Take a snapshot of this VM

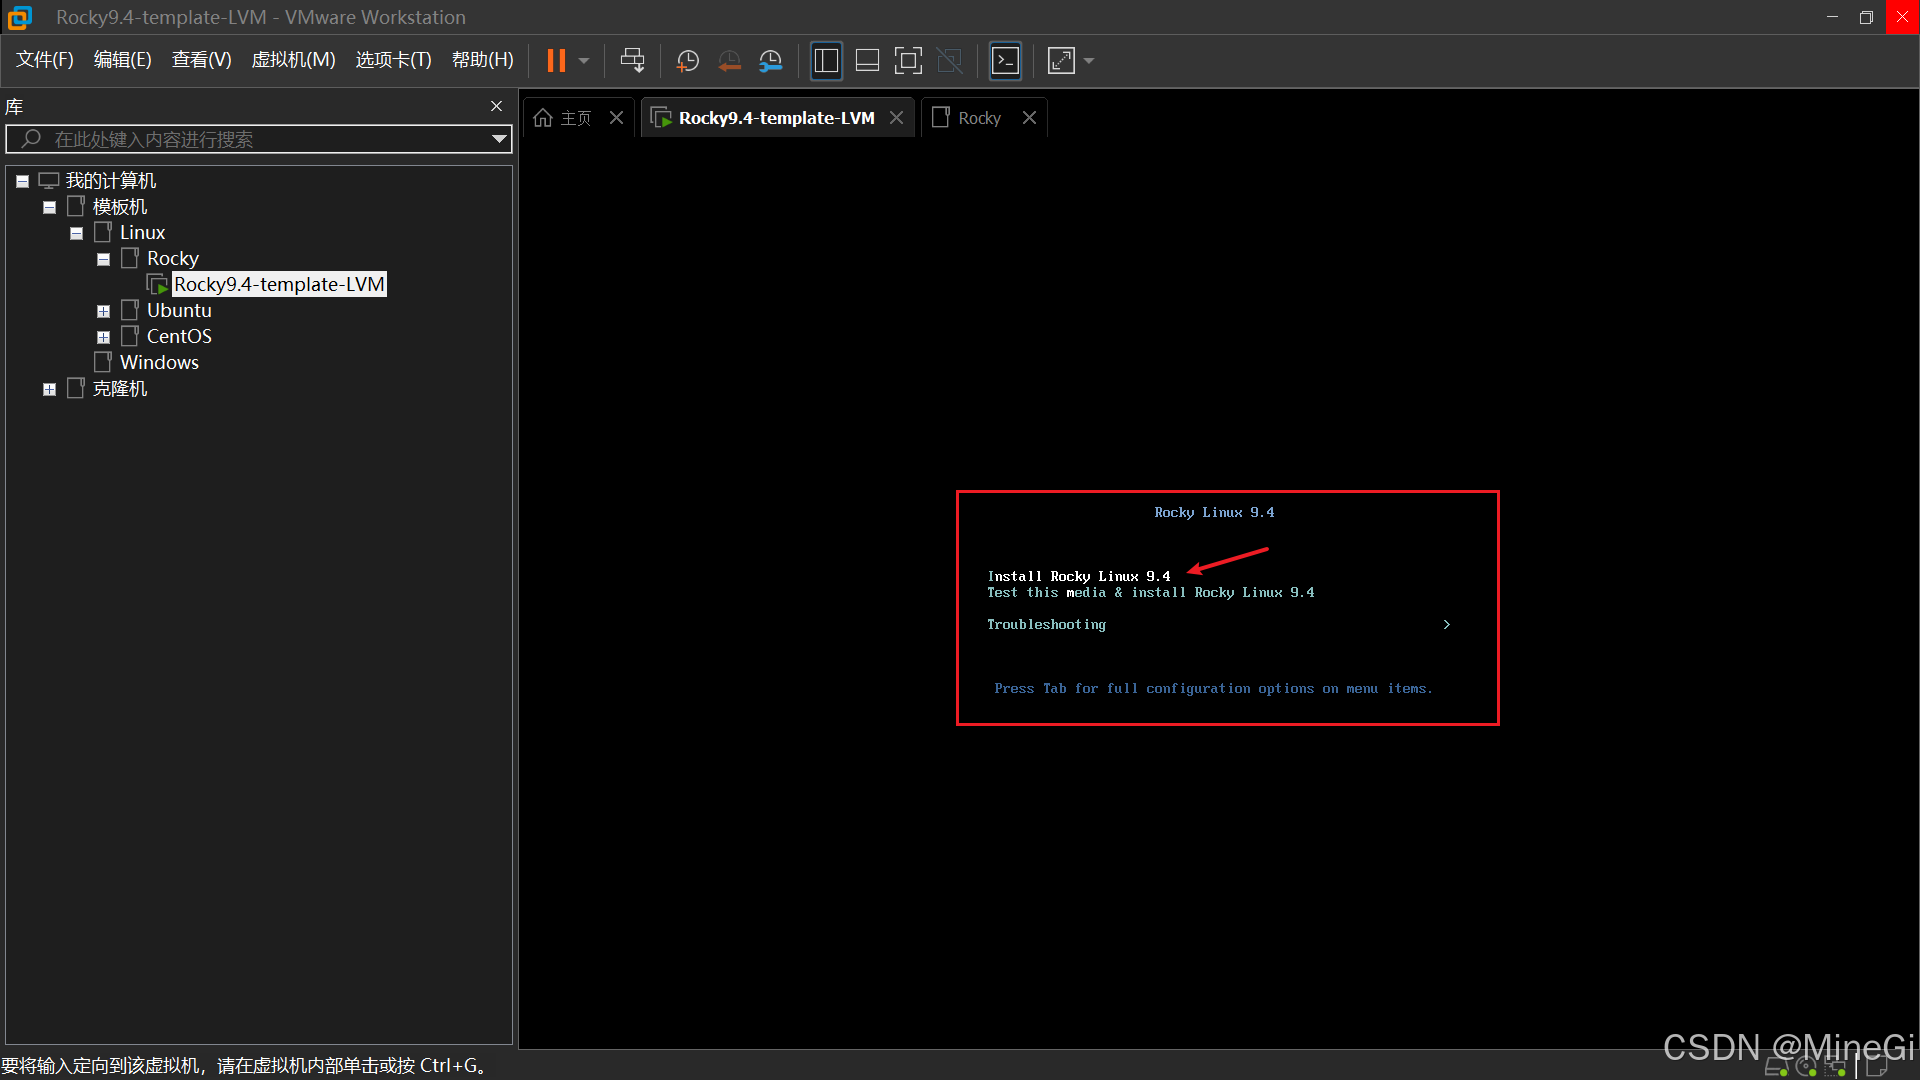[687, 61]
